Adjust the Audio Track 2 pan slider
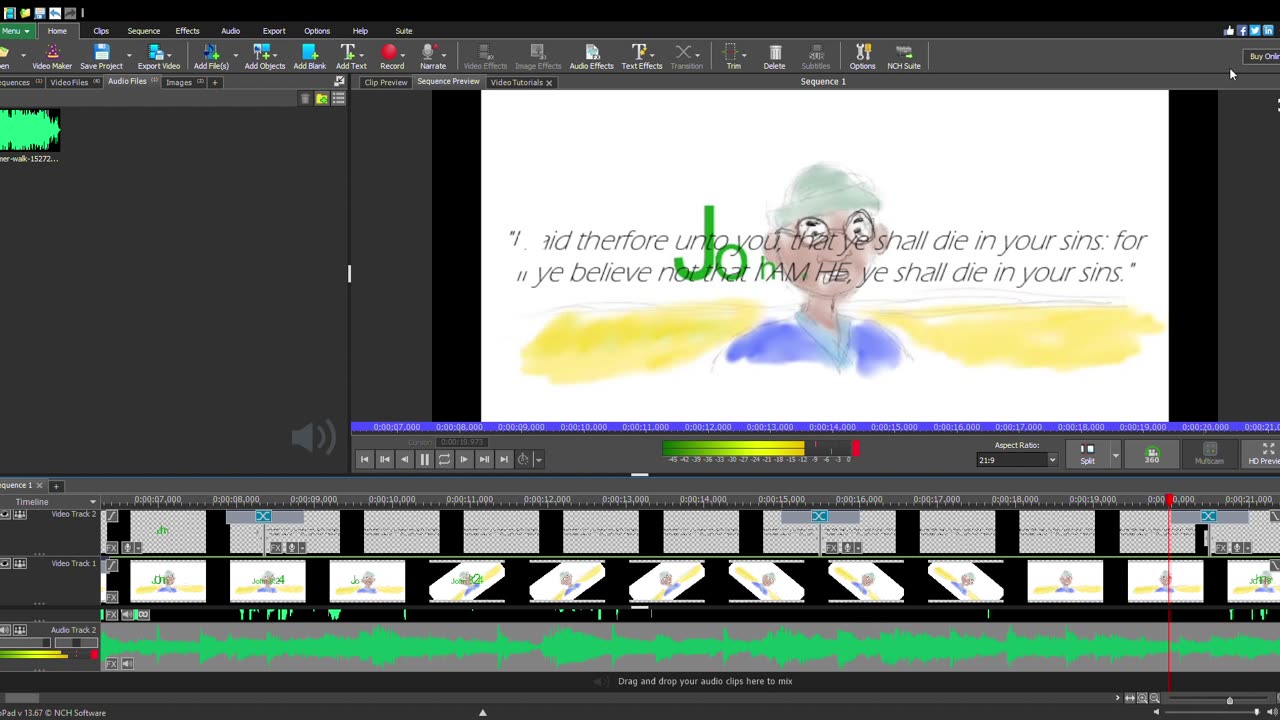This screenshot has height=720, width=1280. [75, 642]
